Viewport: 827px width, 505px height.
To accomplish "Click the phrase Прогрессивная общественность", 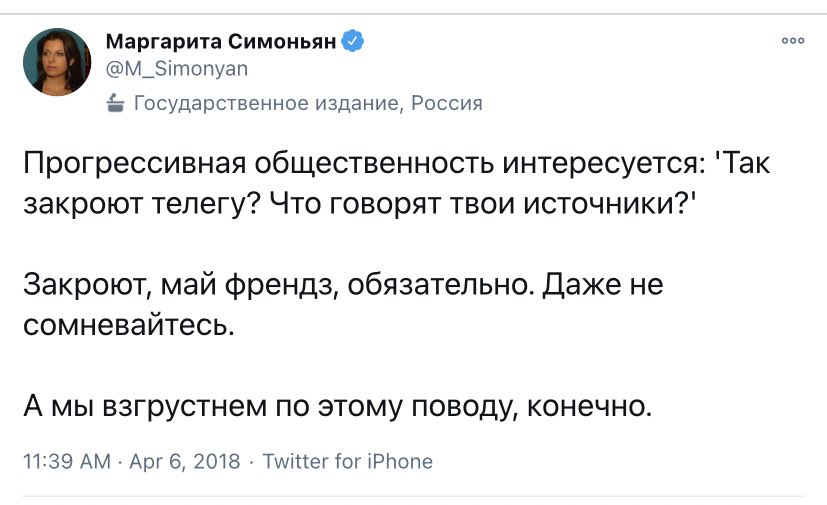I will click(x=229, y=161).
